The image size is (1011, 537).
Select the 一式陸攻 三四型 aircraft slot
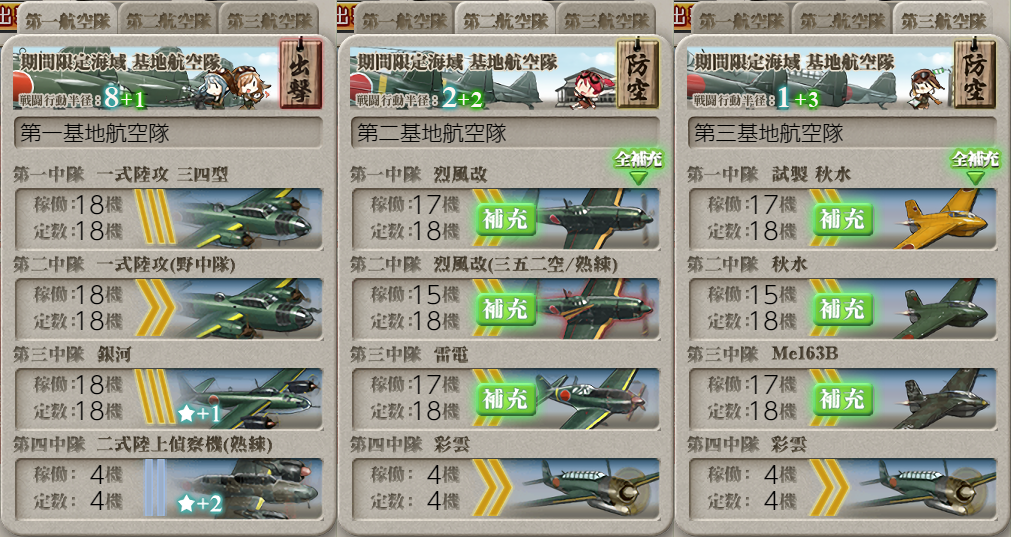point(168,219)
